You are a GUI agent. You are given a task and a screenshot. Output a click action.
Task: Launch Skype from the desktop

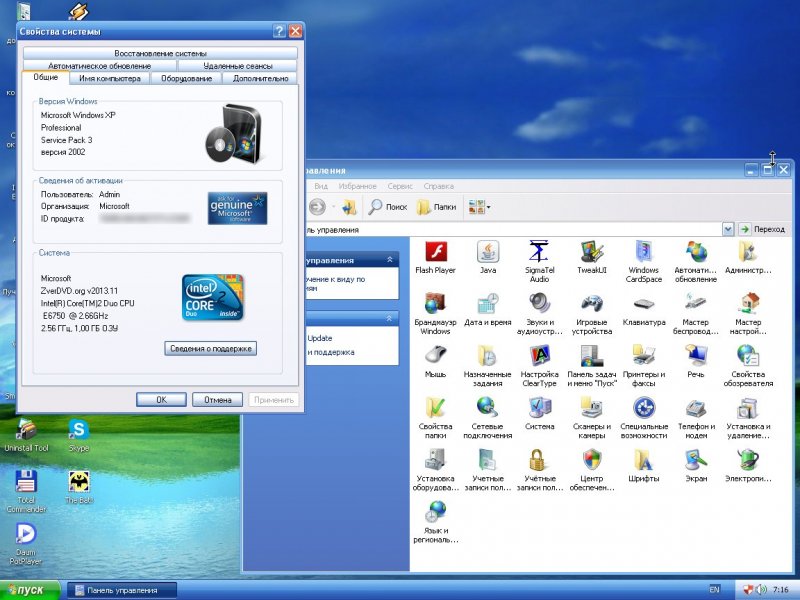tap(79, 435)
